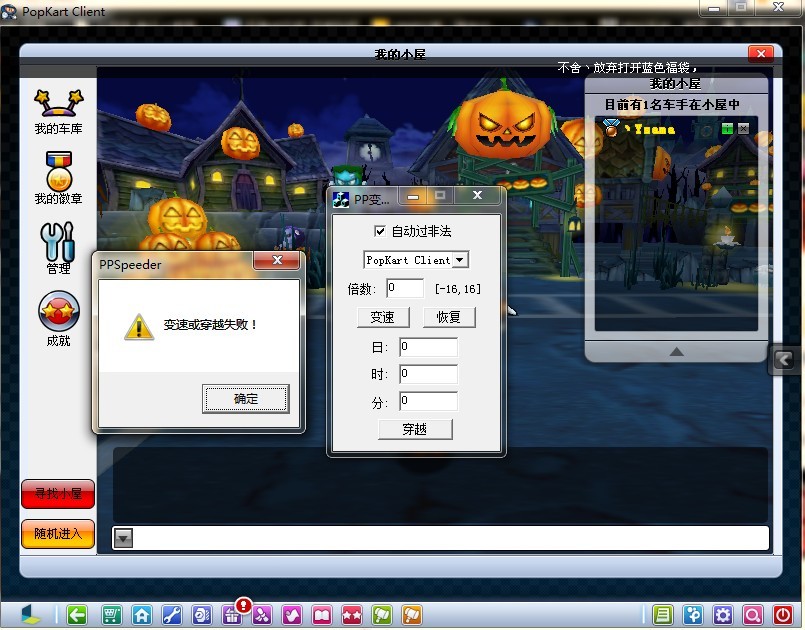
Task: Open the shopping cart store icon
Action: [111, 615]
